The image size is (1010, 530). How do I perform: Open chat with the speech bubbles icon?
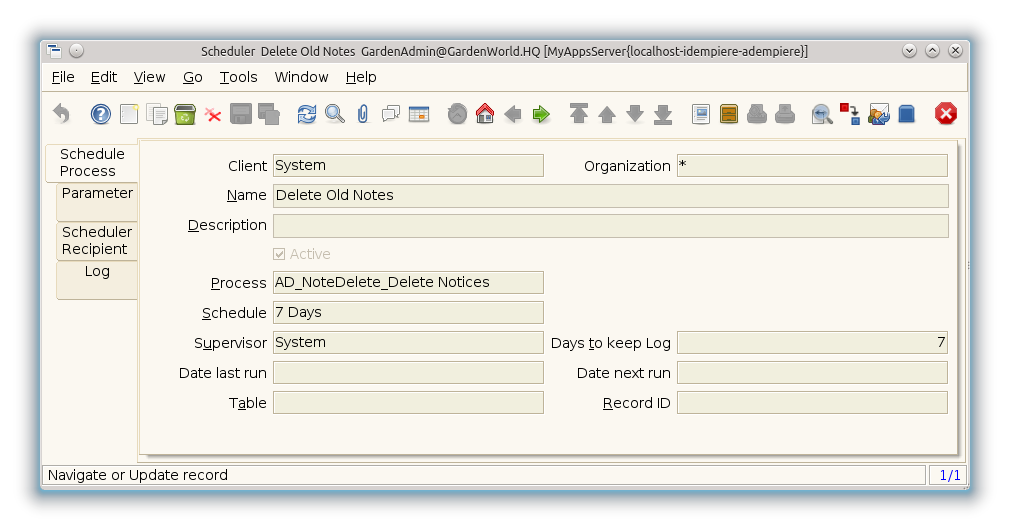391,114
